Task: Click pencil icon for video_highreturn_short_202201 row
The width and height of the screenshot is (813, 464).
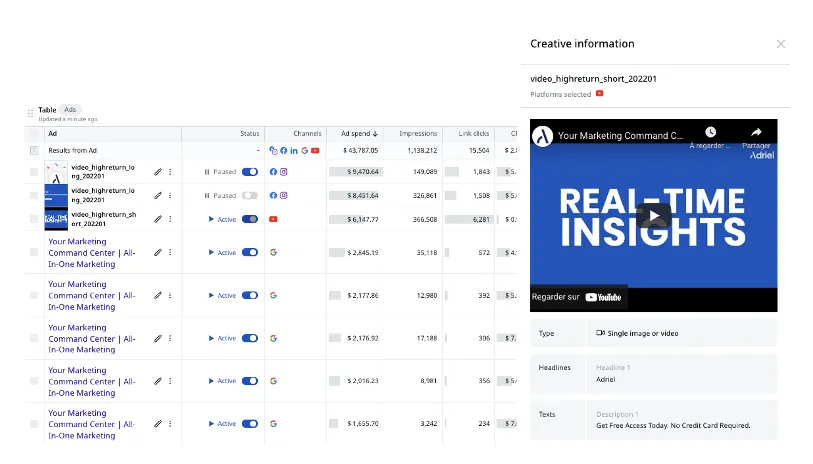Action: click(158, 219)
